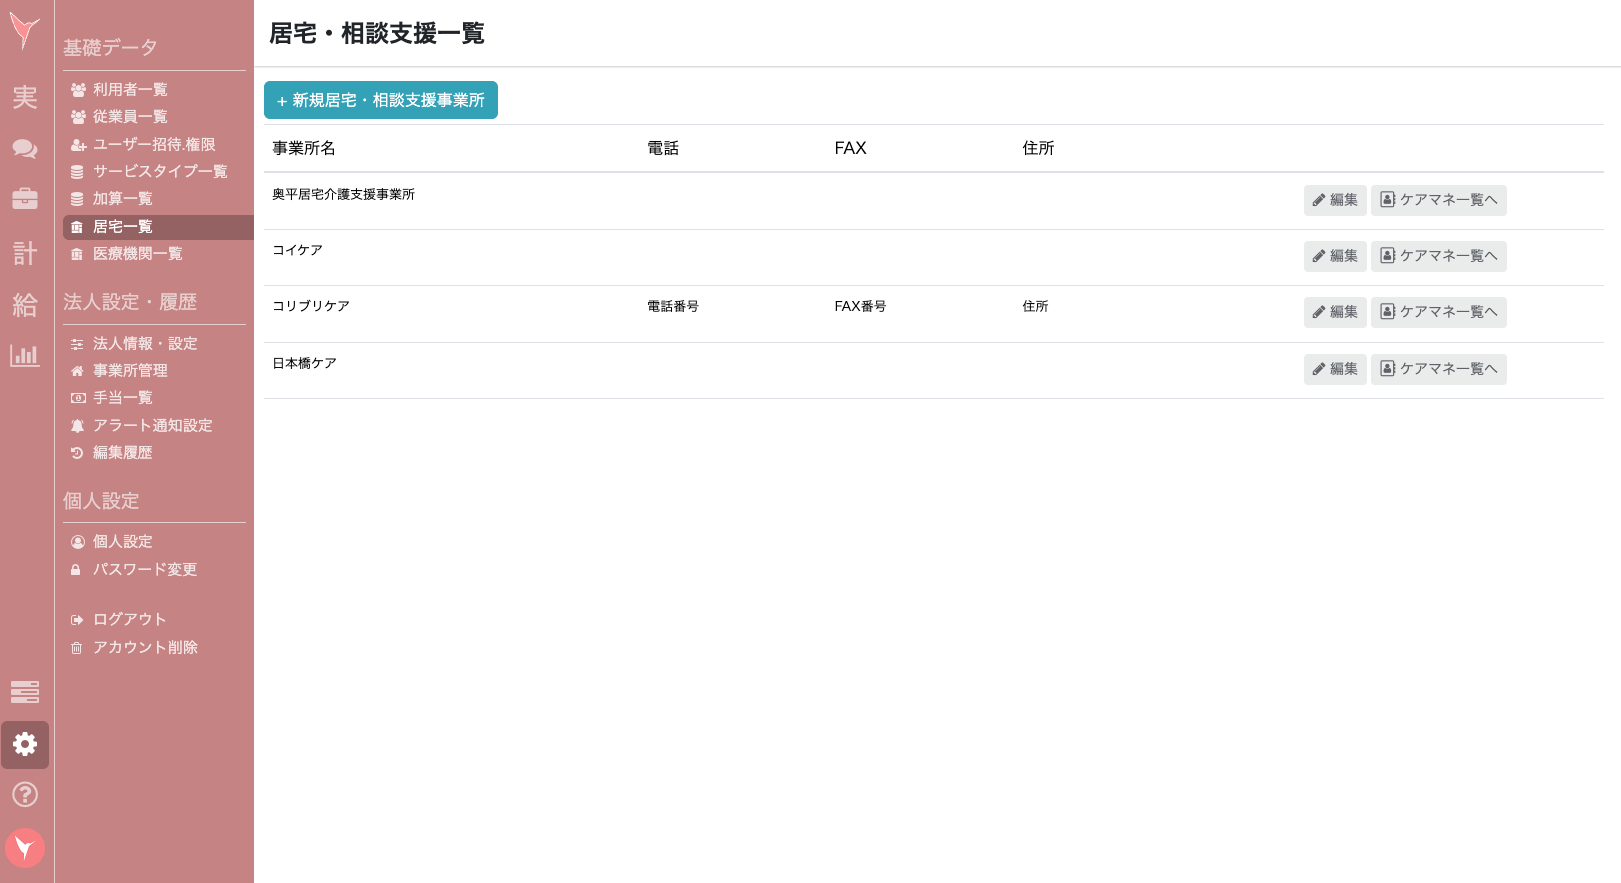Click 電話番号 cell in コリブリケア row
This screenshot has height=883, width=1621.
point(673,306)
